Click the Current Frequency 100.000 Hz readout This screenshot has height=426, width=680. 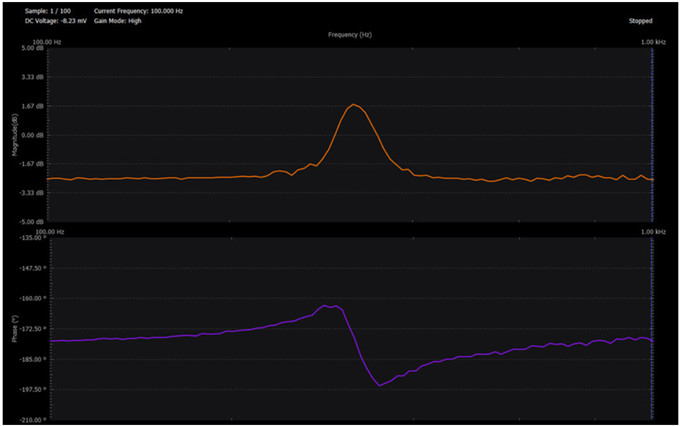point(138,11)
